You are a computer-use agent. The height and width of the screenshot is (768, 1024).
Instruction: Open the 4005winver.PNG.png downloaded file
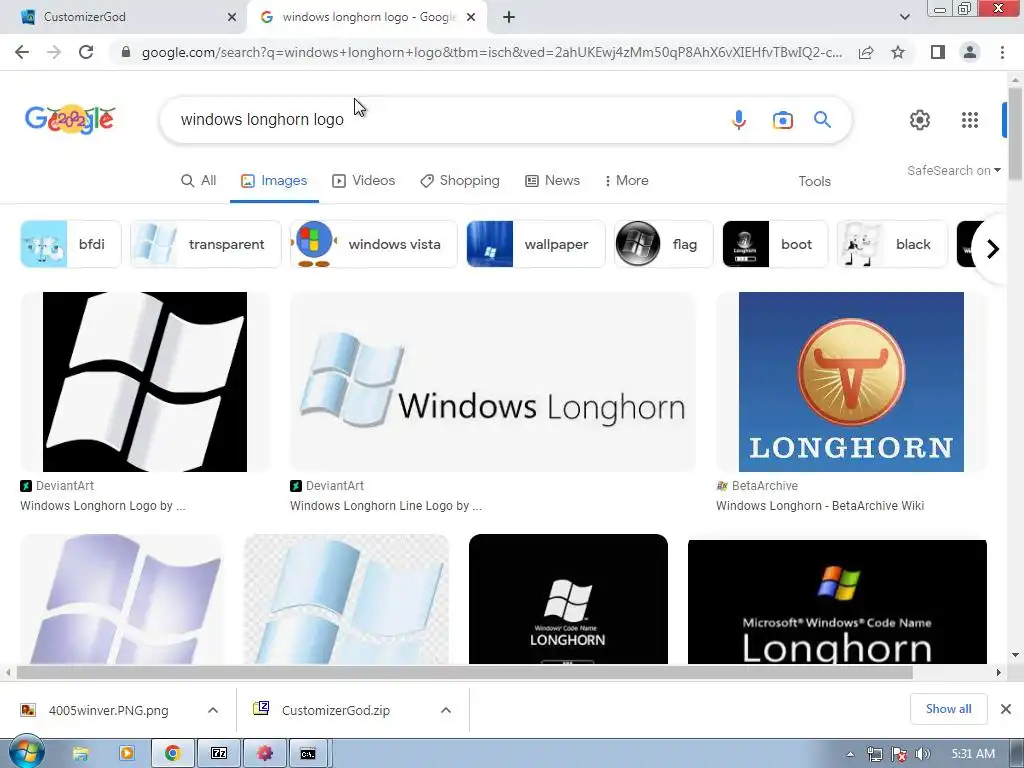108,710
